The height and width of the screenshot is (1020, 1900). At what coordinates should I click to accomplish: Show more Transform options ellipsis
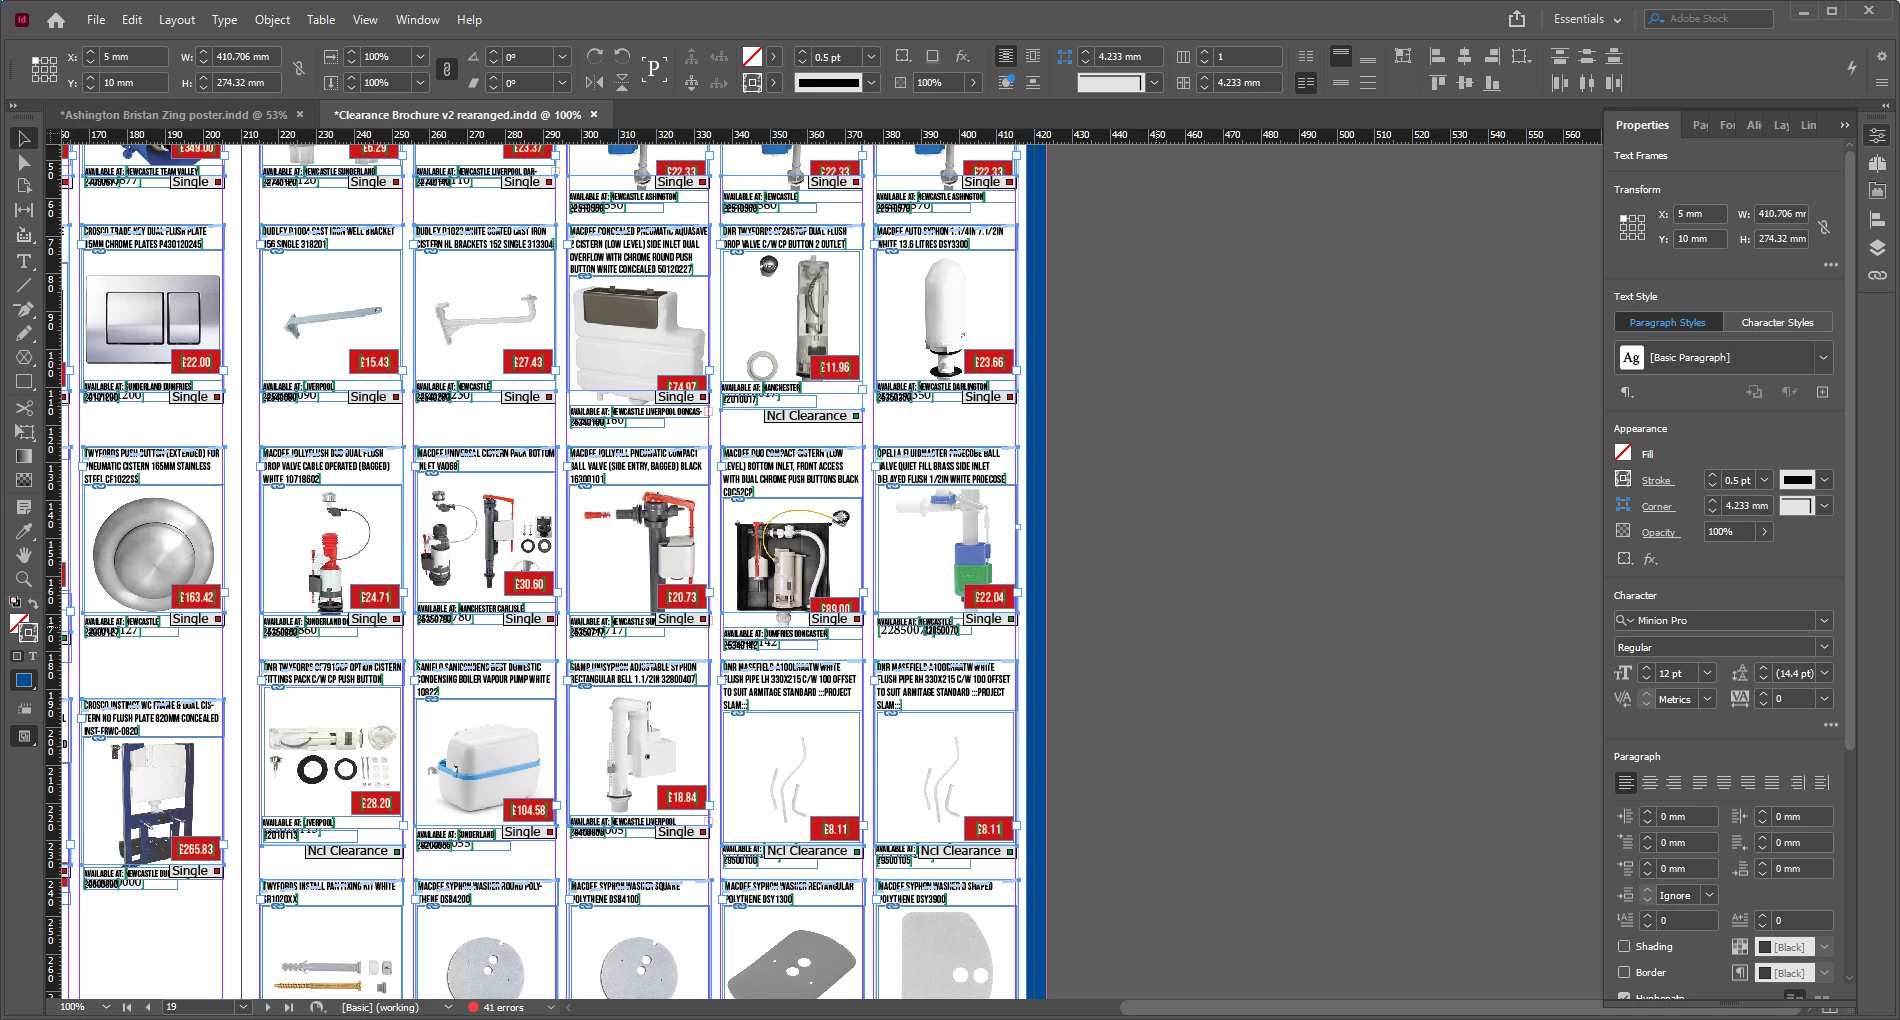pyautogui.click(x=1830, y=265)
